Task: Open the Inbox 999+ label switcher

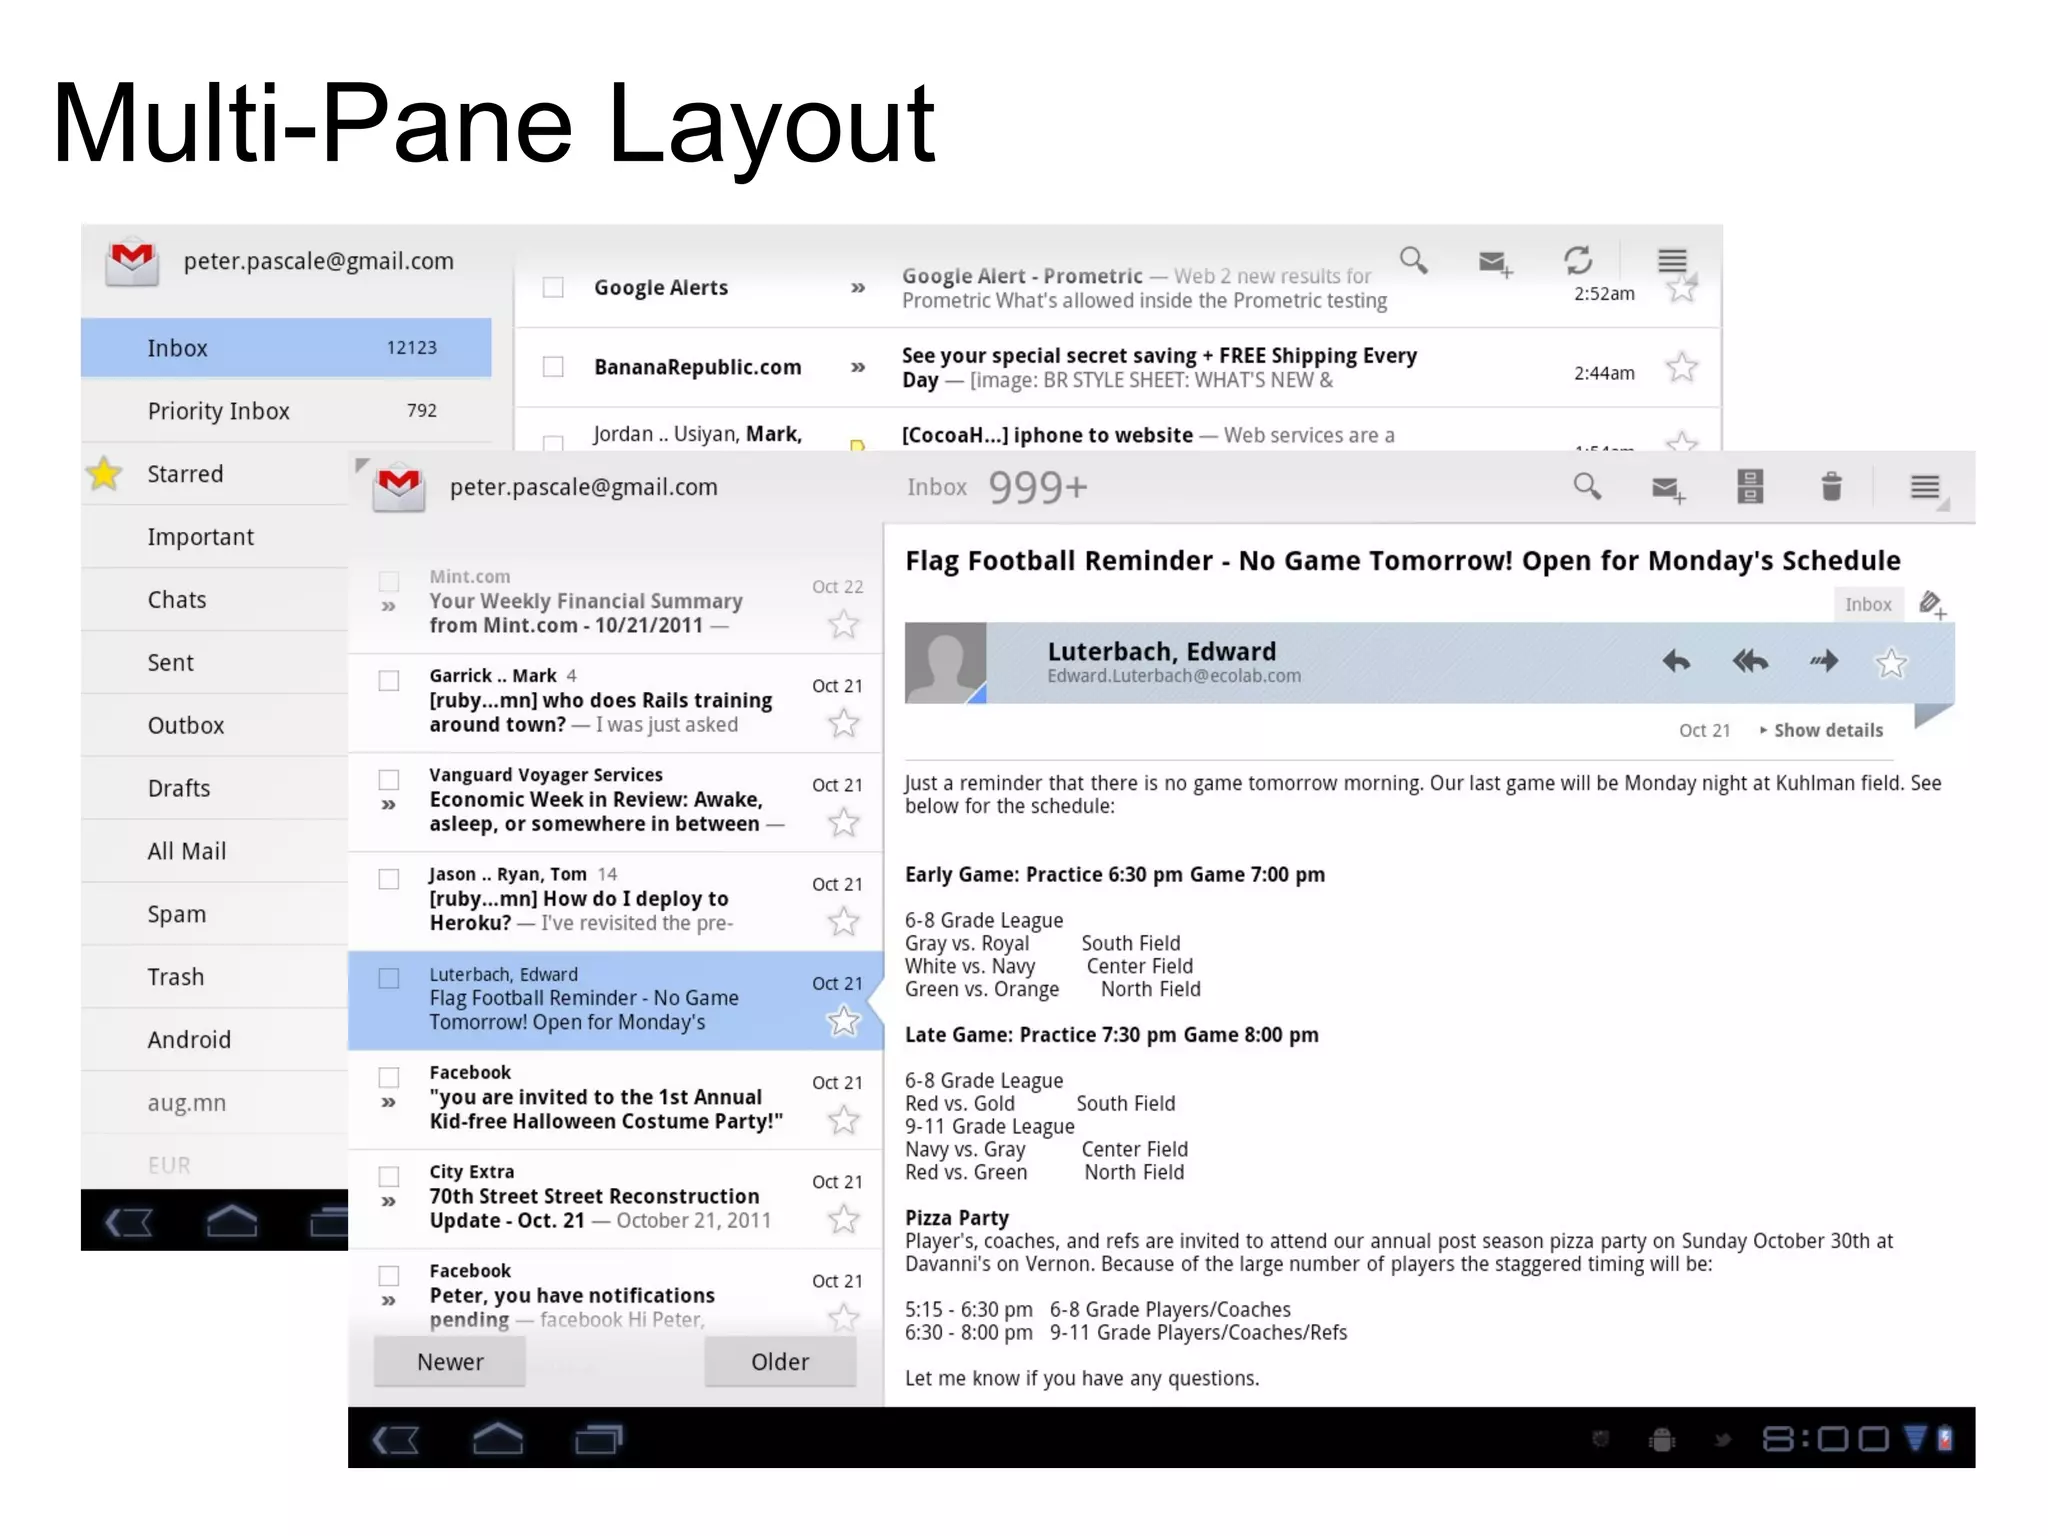Action: click(997, 488)
